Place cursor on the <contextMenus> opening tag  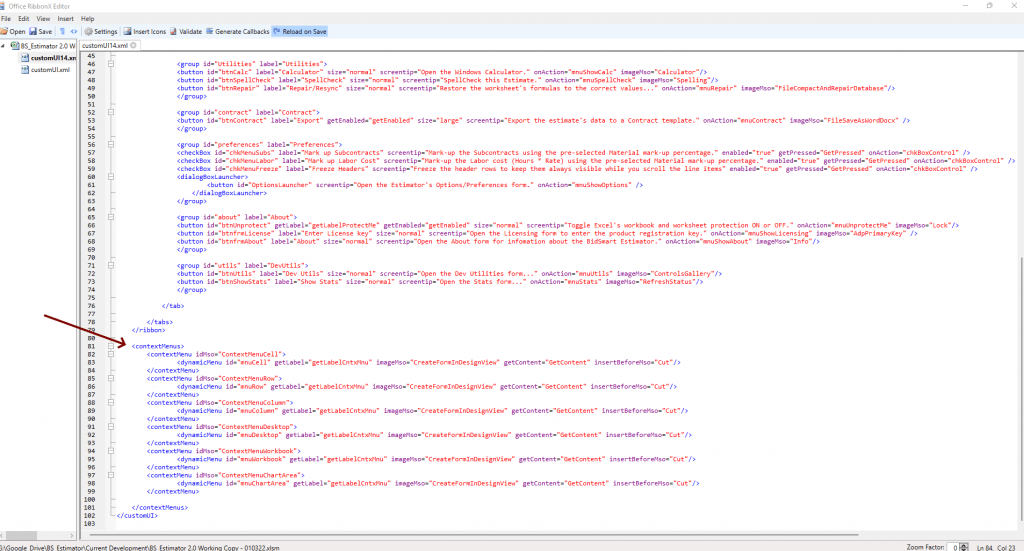click(x=158, y=346)
